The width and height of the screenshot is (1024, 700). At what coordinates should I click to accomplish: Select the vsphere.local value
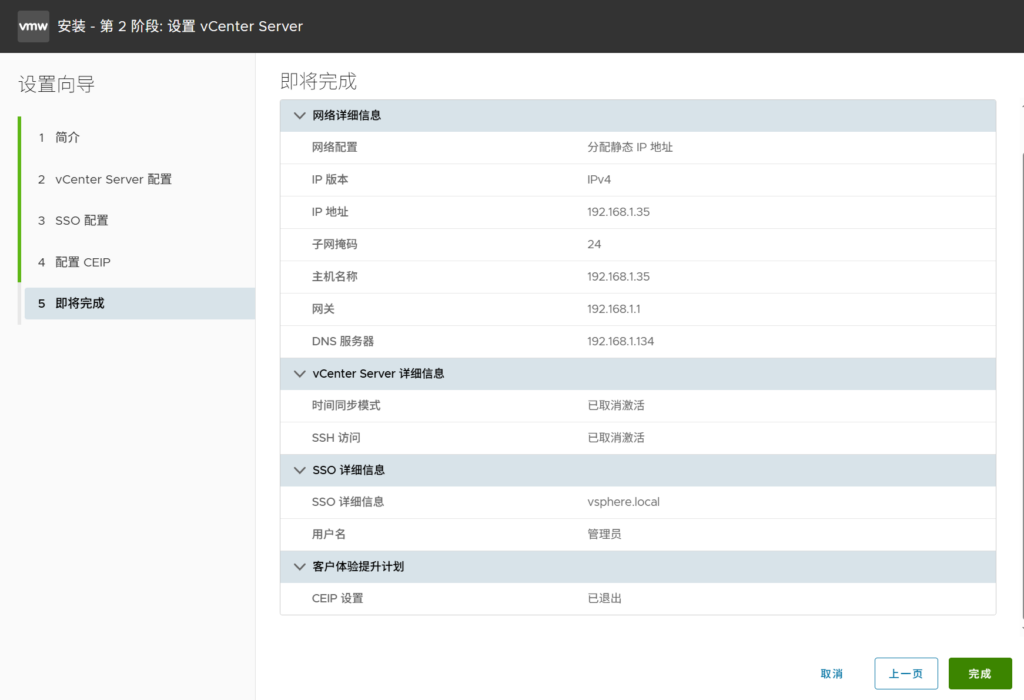(x=623, y=502)
